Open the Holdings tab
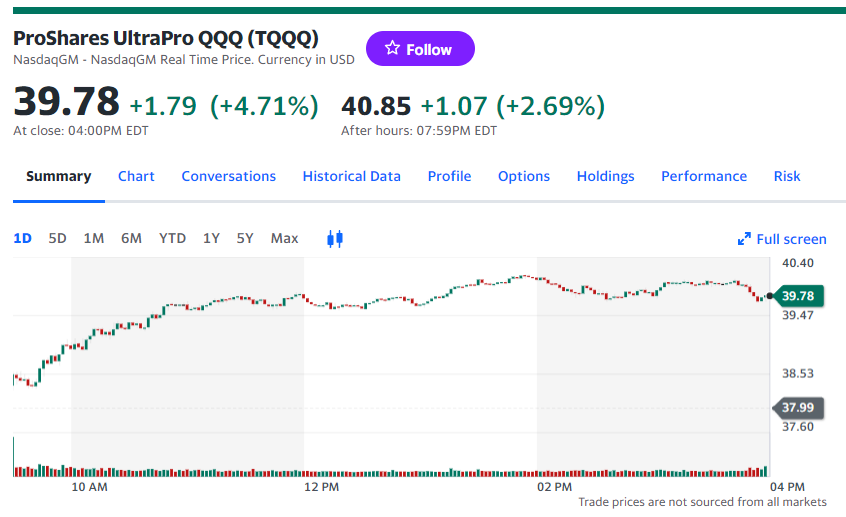Image resolution: width=846 pixels, height=517 pixels. coord(606,176)
